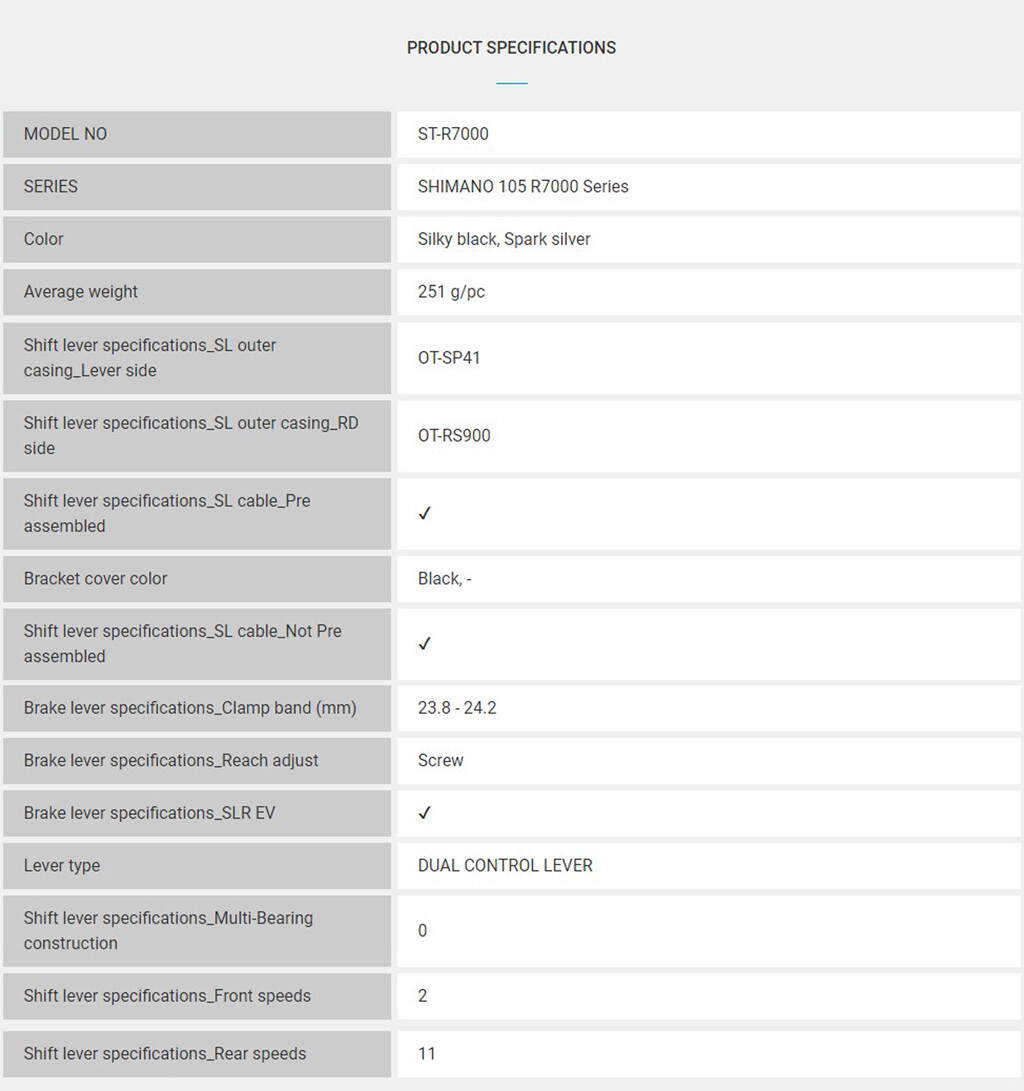1024x1091 pixels.
Task: Select the DUAL CONTROL LEVER value
Action: pyautogui.click(x=505, y=866)
